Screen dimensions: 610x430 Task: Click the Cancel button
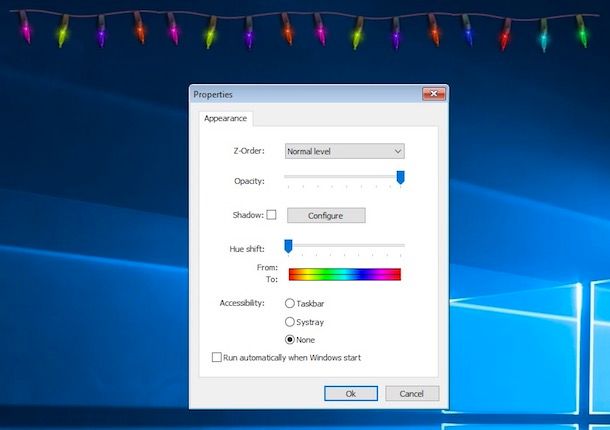[412, 393]
